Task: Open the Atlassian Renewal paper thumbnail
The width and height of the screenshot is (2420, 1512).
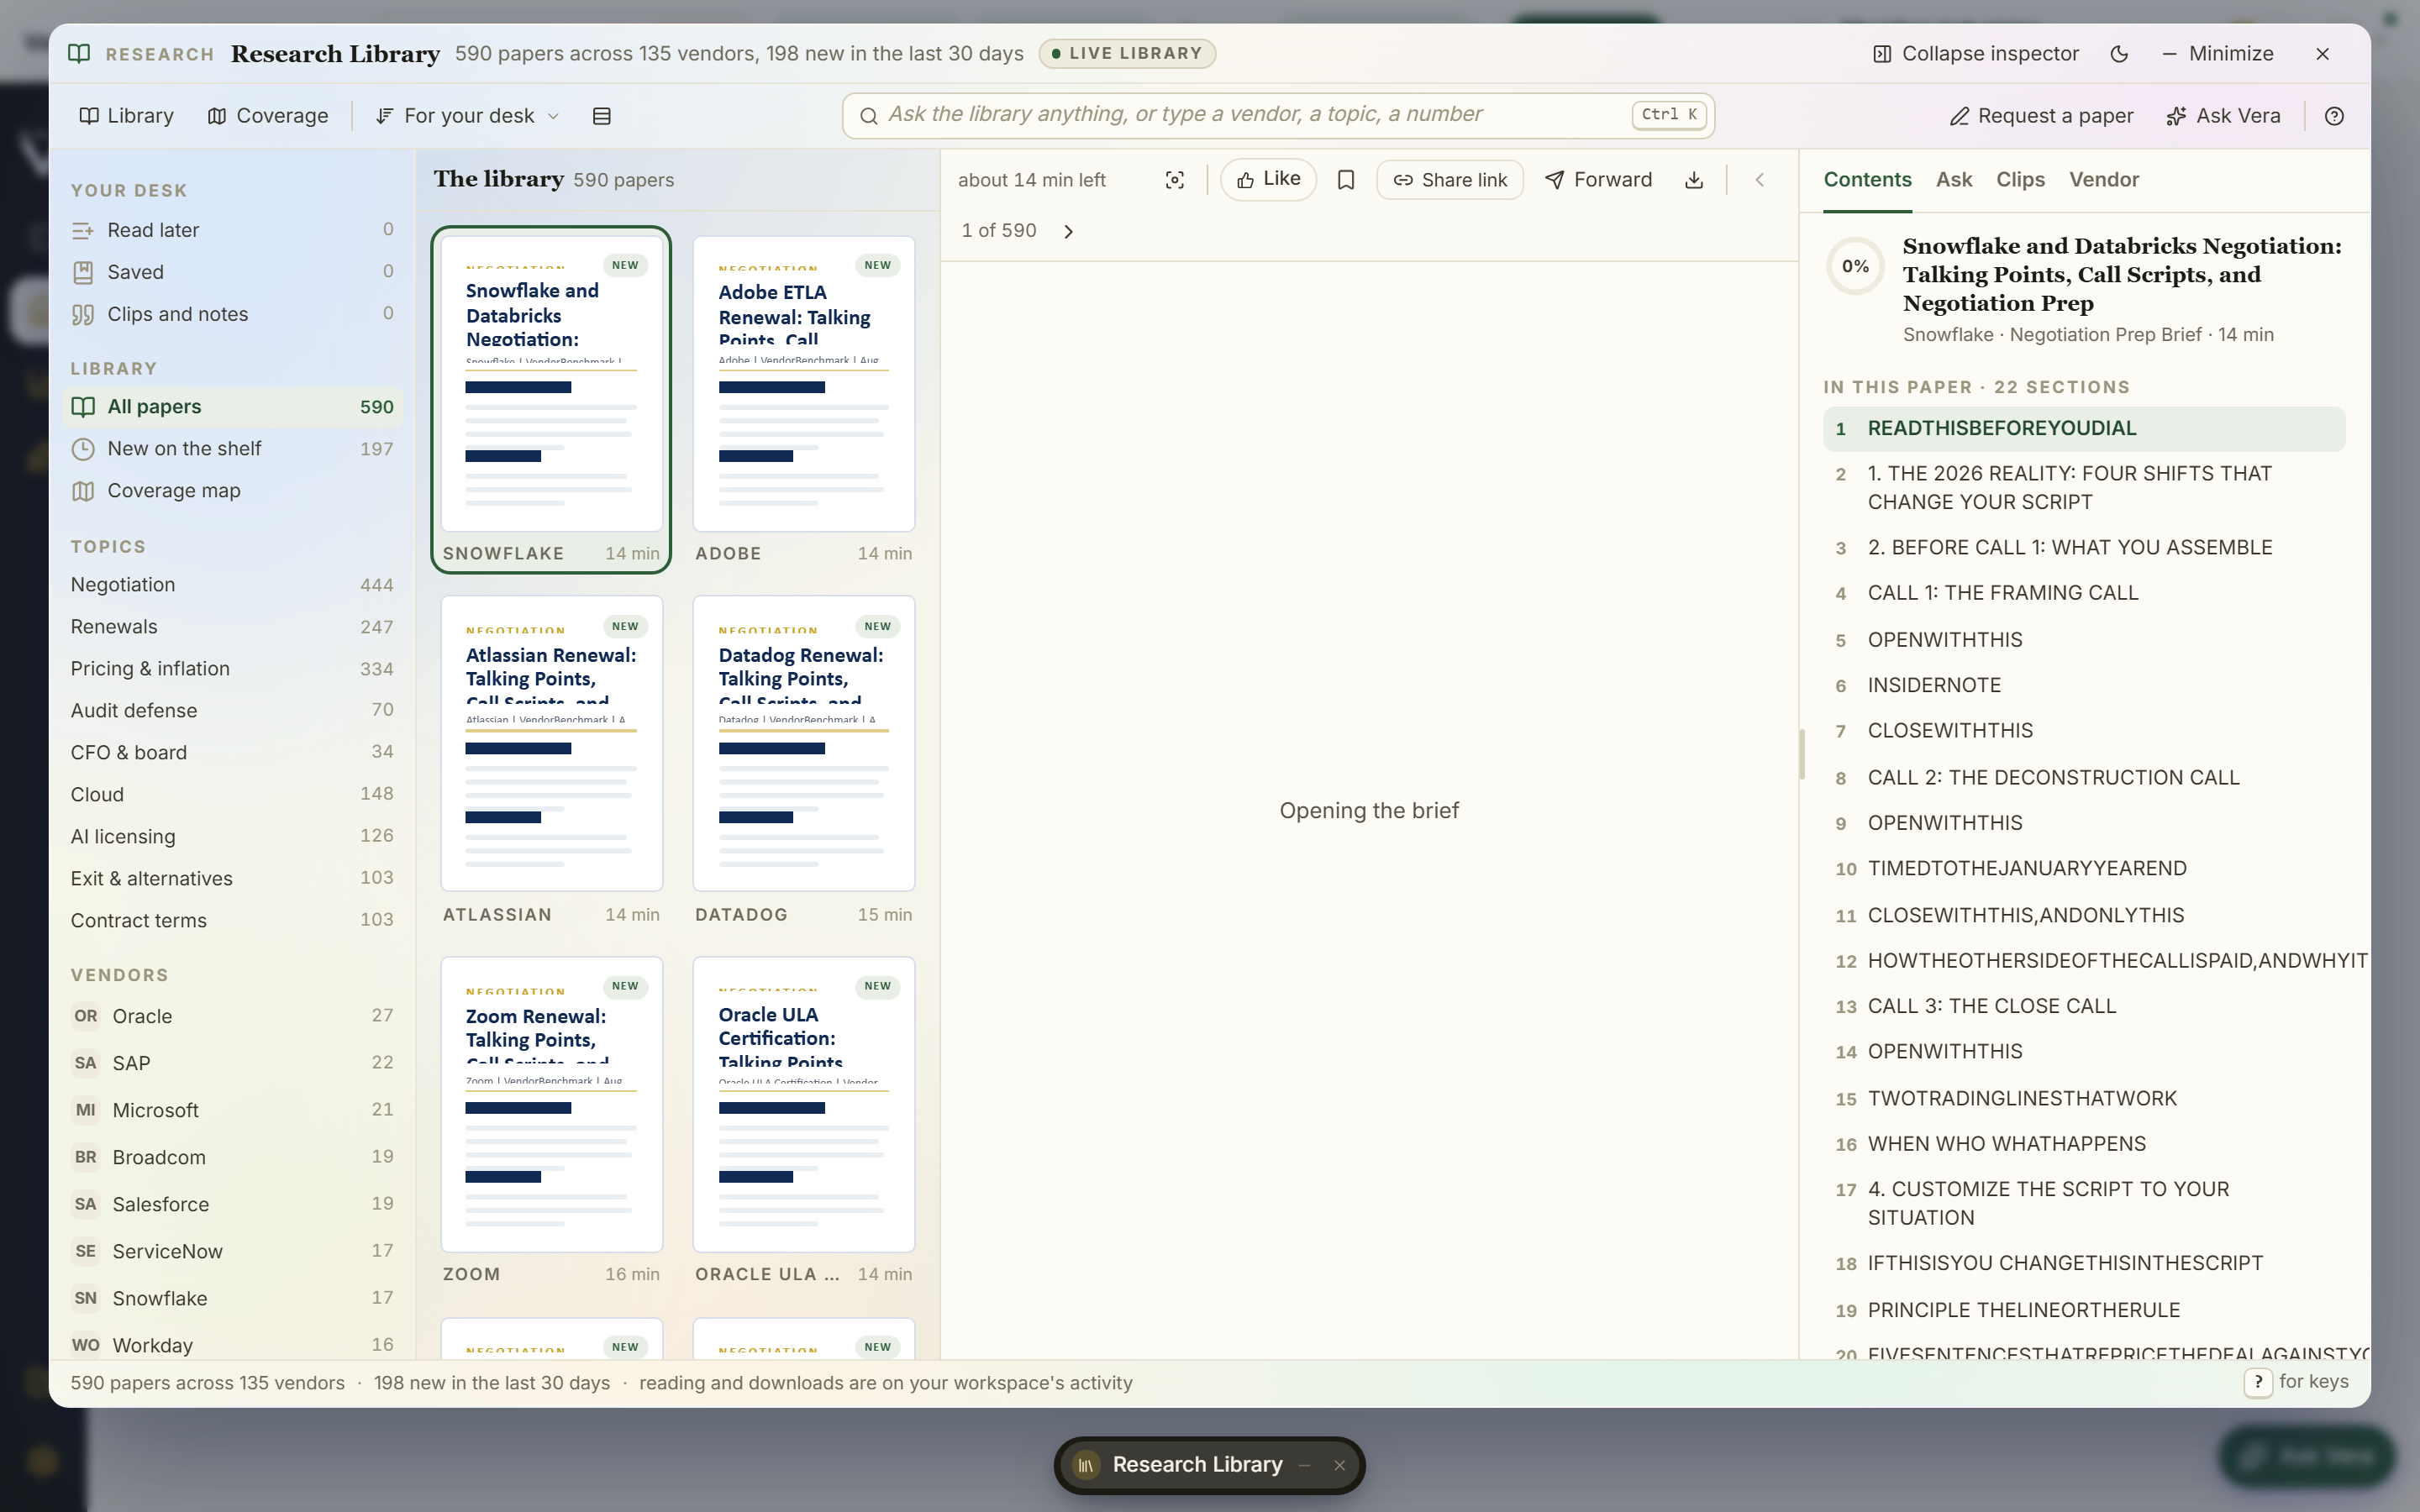Action: point(552,744)
